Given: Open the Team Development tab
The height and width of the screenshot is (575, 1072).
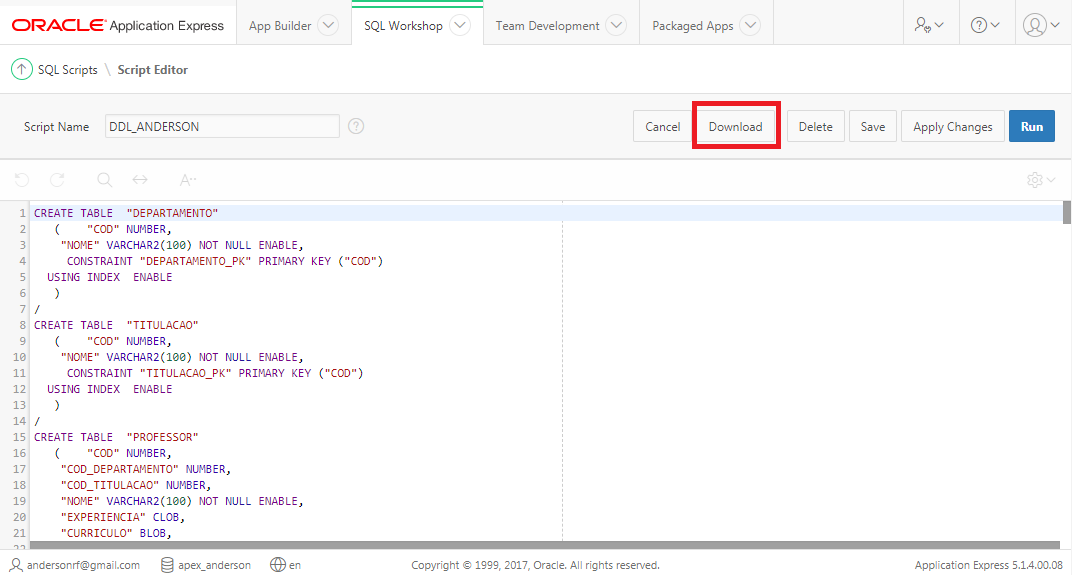Looking at the screenshot, I should (547, 25).
